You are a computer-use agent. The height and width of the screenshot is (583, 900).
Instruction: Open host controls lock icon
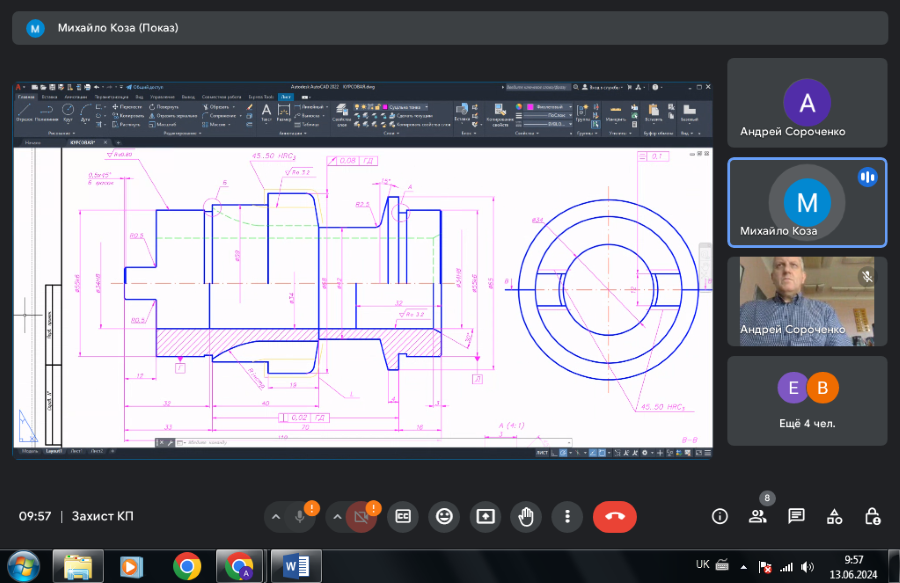873,516
